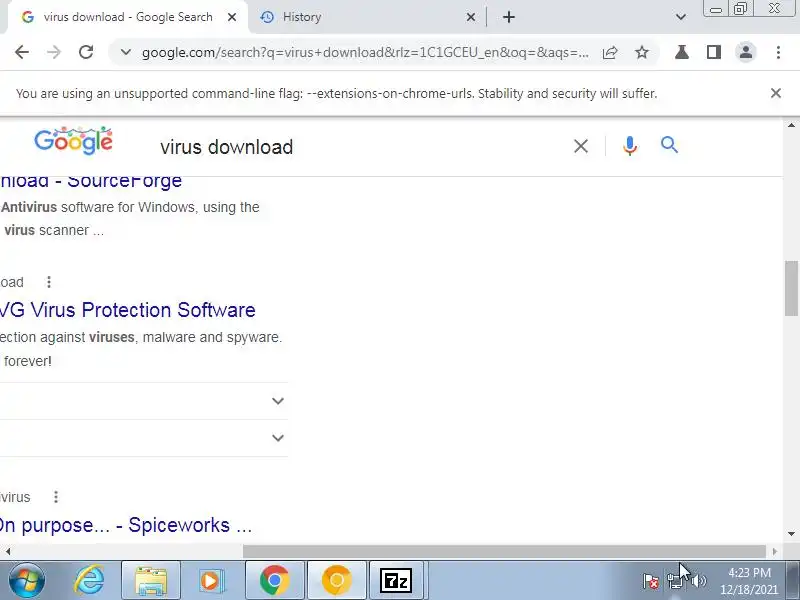Open Chrome three-dot menu

pyautogui.click(x=778, y=52)
